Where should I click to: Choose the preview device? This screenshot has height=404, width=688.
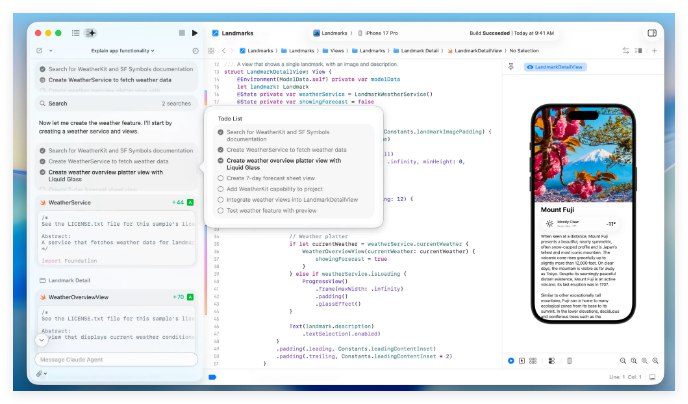[569, 361]
